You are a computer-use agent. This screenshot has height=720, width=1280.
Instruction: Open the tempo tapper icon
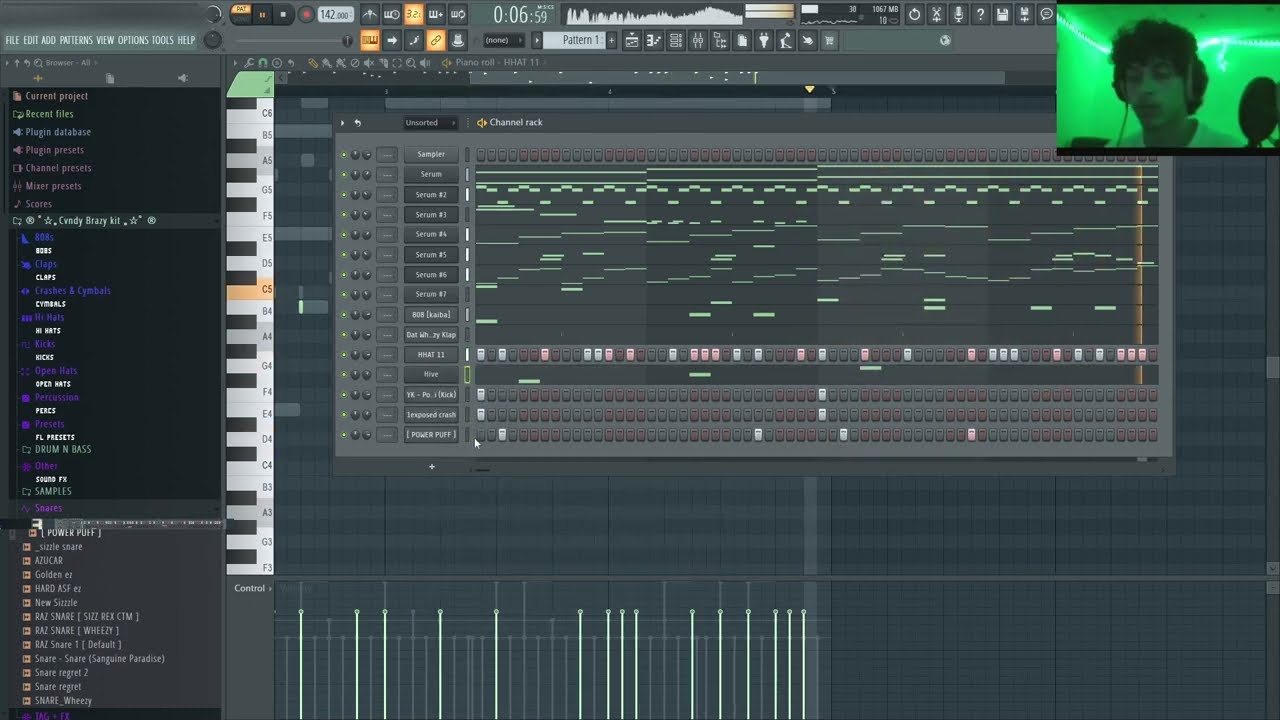pos(786,40)
